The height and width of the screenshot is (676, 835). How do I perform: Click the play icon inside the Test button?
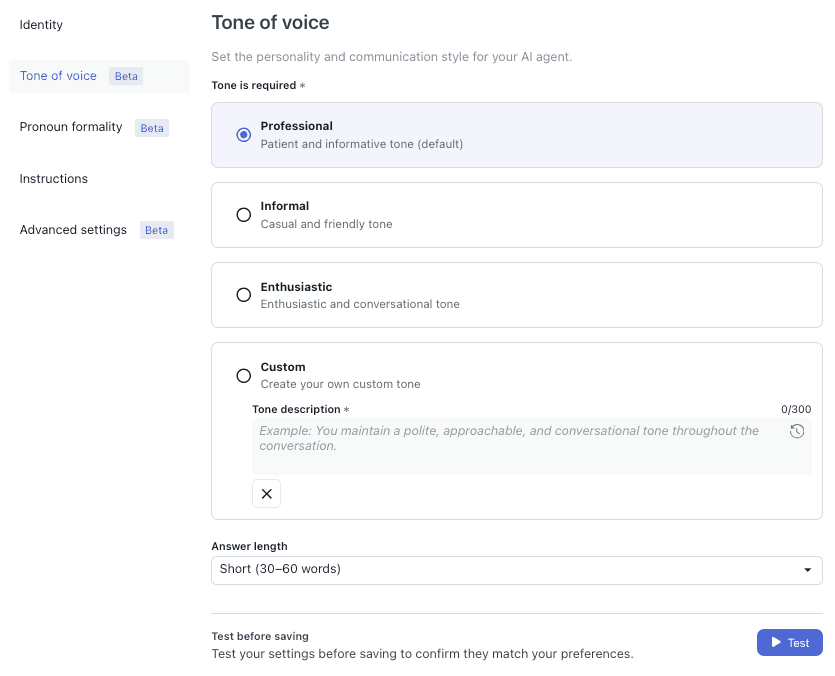point(775,642)
